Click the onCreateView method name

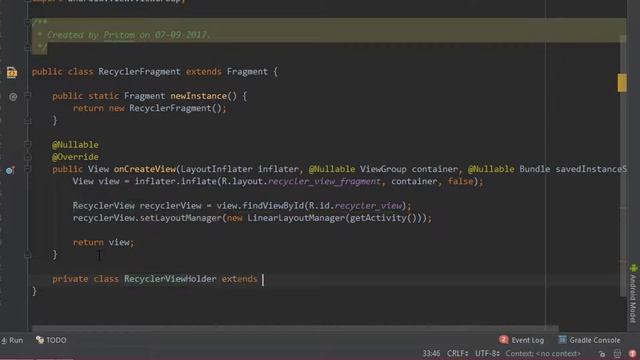point(144,169)
